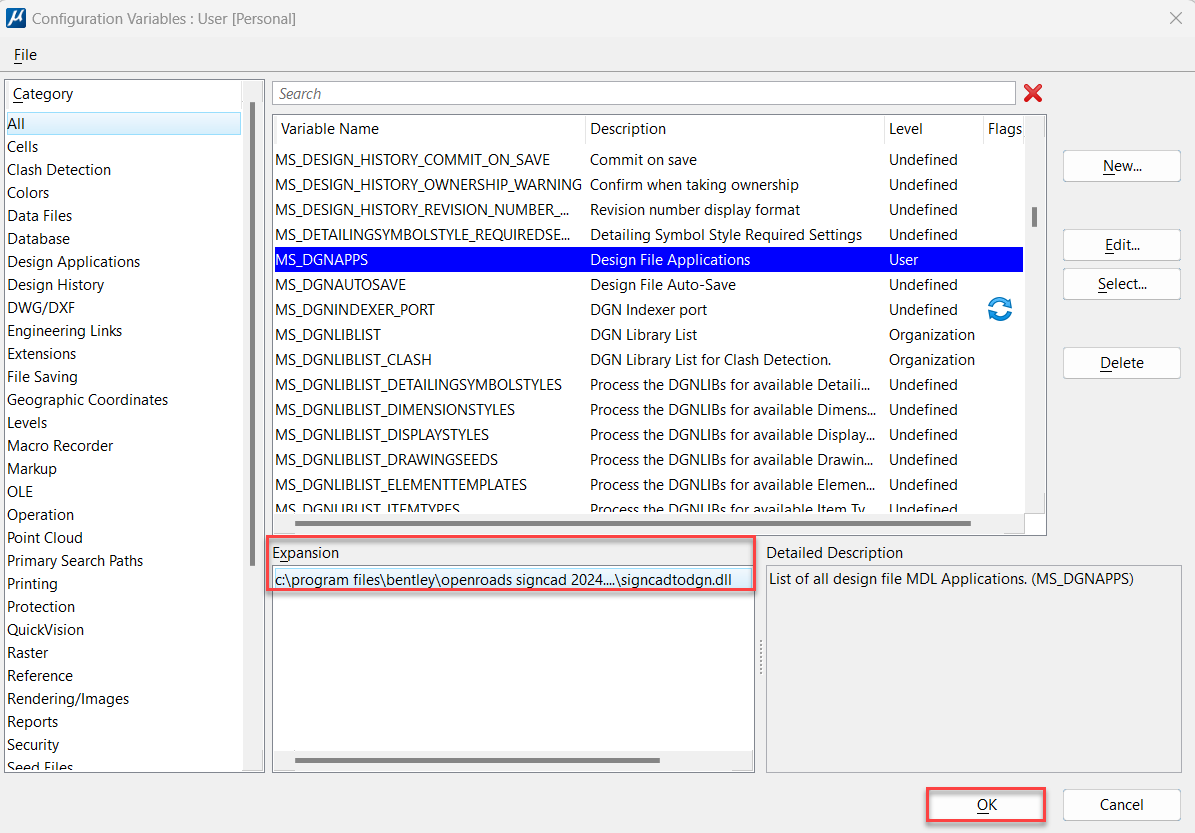Click the Edit... button
This screenshot has height=833, width=1195.
tap(1121, 245)
